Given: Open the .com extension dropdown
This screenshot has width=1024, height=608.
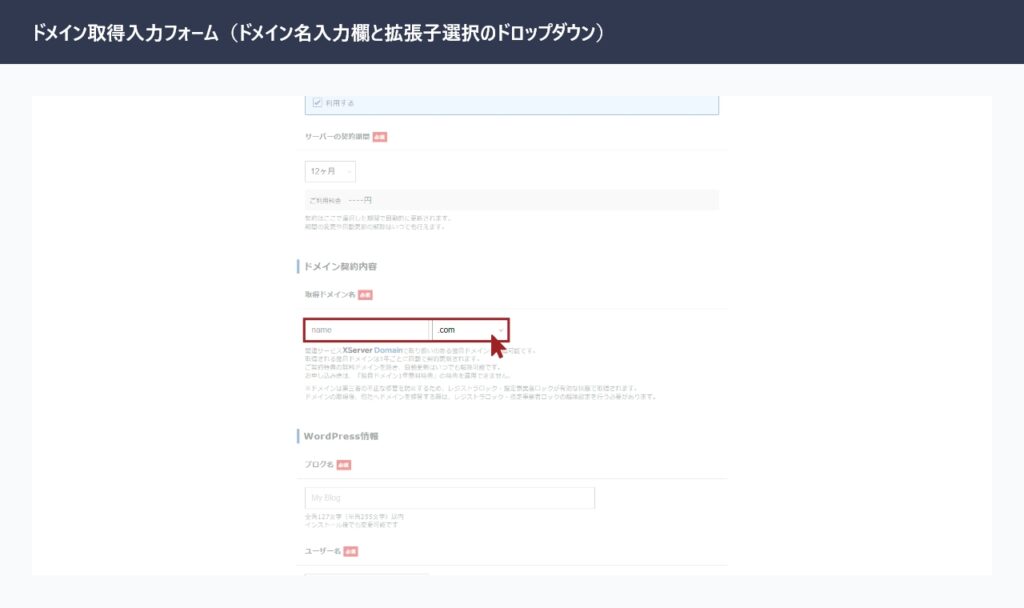Looking at the screenshot, I should (x=470, y=330).
